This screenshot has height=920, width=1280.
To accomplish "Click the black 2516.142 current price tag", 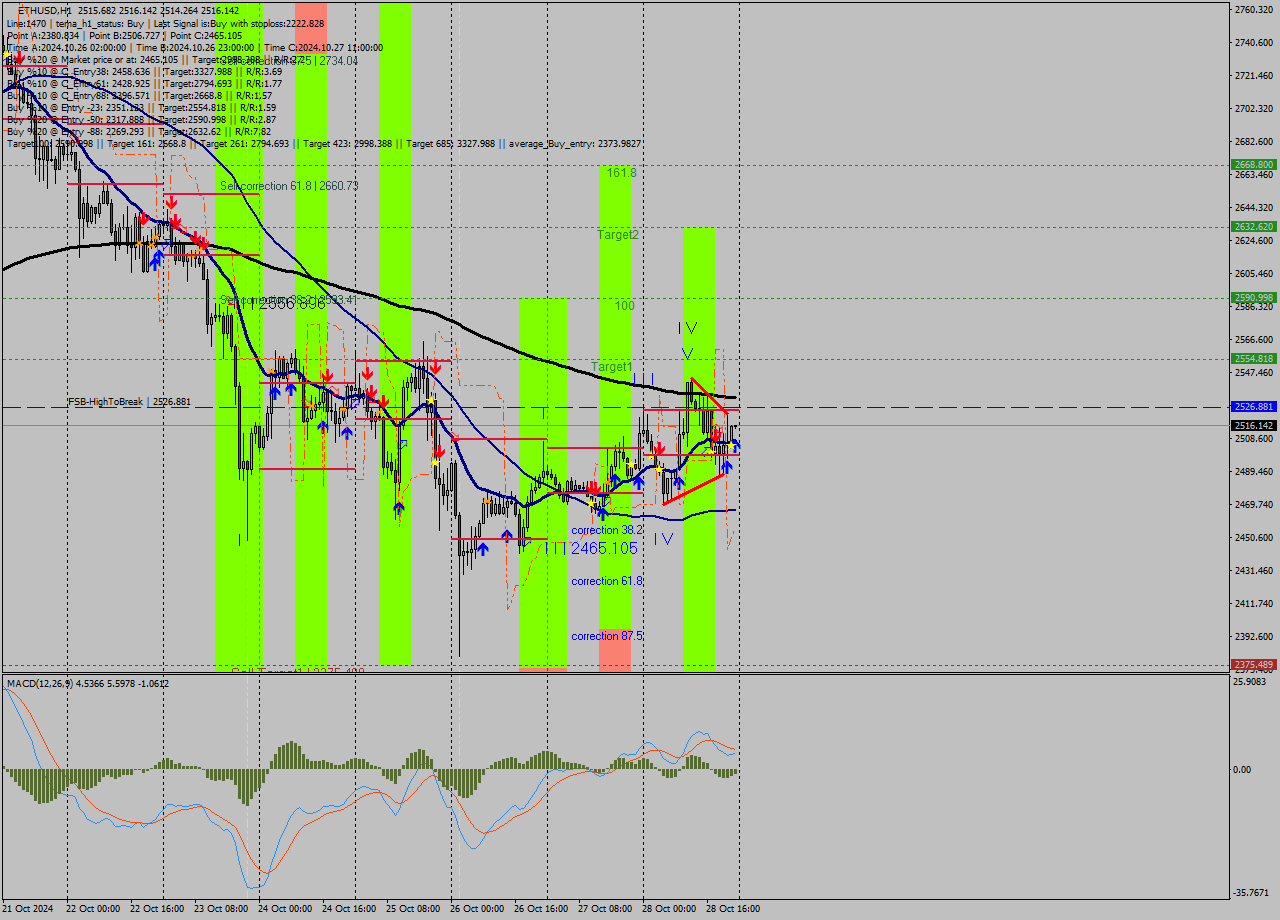I will (1253, 425).
